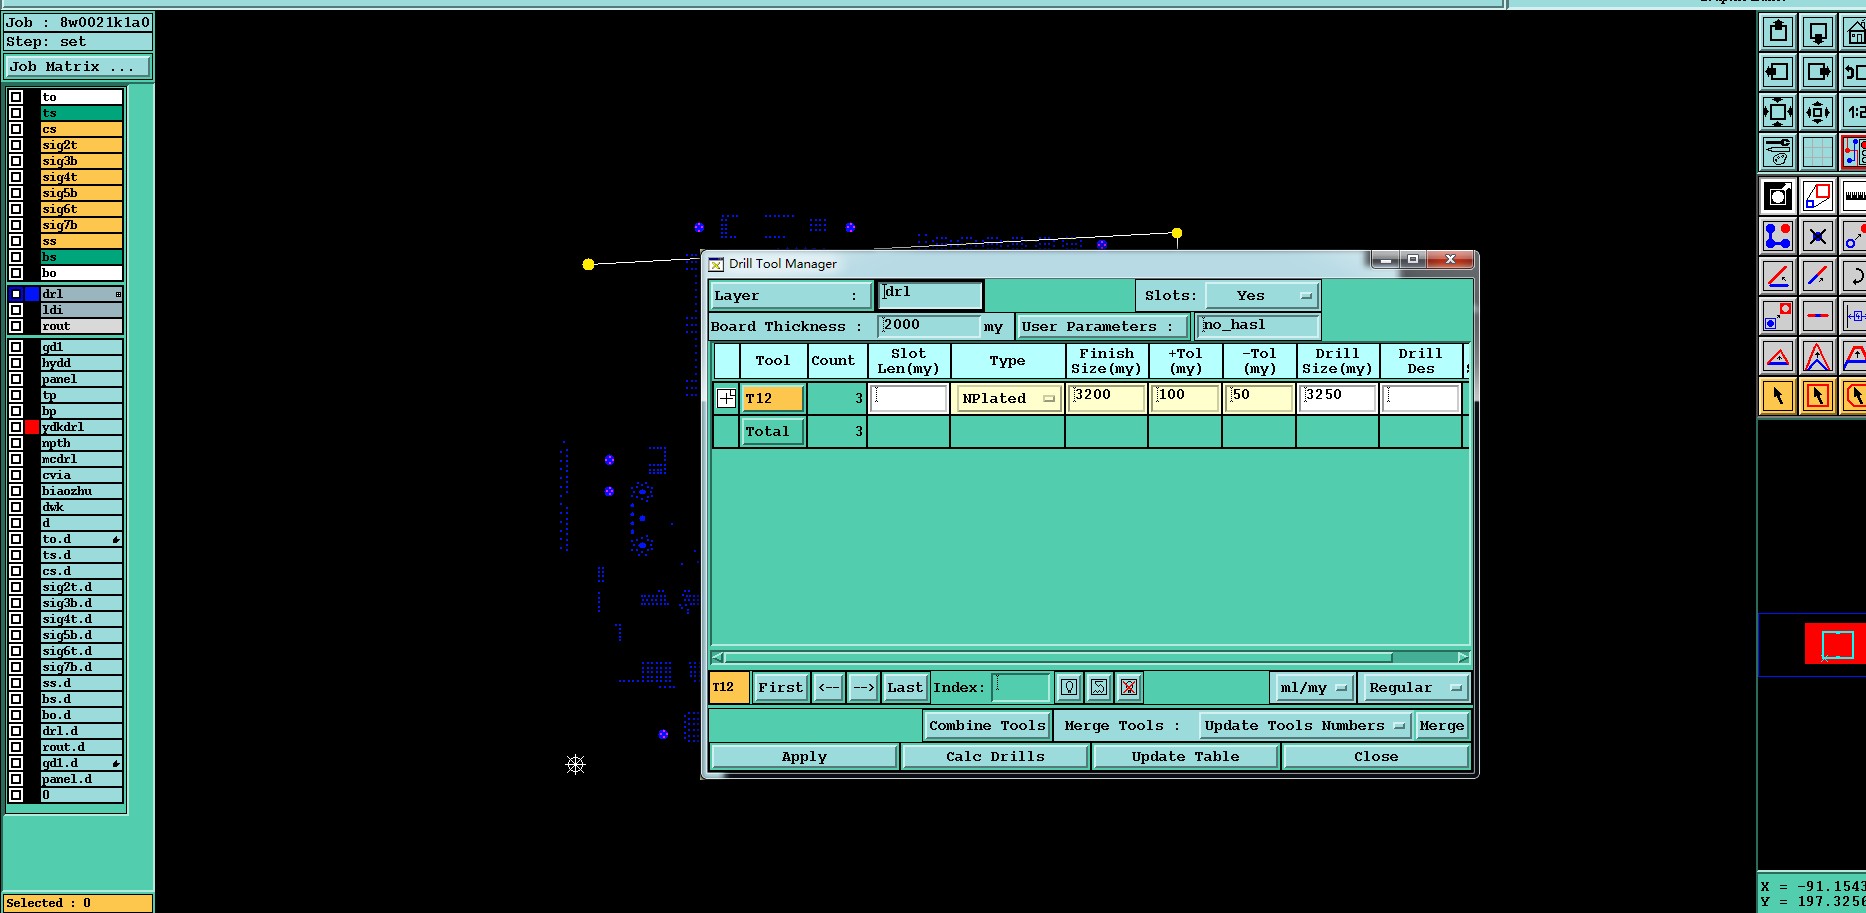
Task: Click the pan right view icon
Action: pyautogui.click(x=1818, y=72)
